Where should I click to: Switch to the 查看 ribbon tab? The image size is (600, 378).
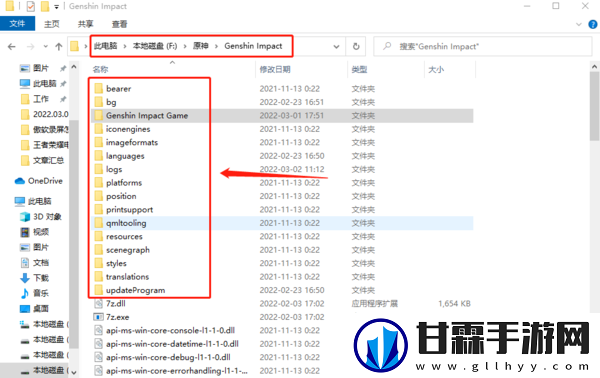click(119, 24)
